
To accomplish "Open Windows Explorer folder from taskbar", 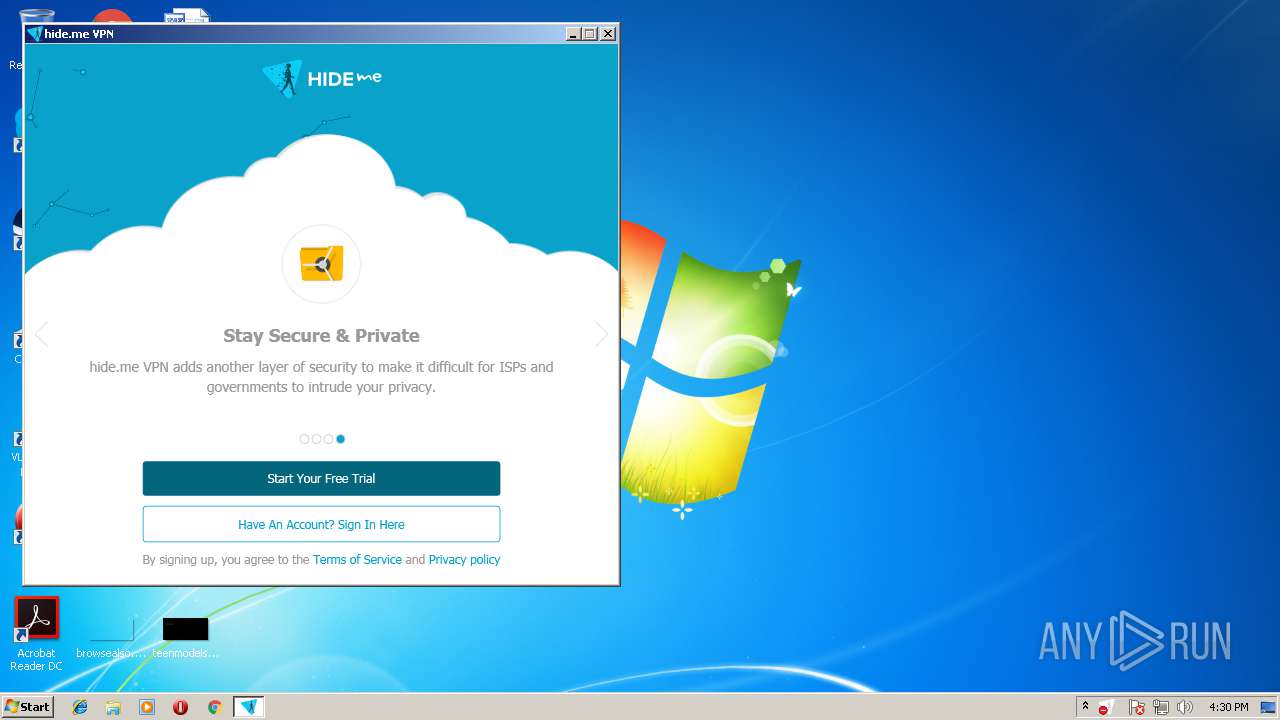I will point(113,707).
